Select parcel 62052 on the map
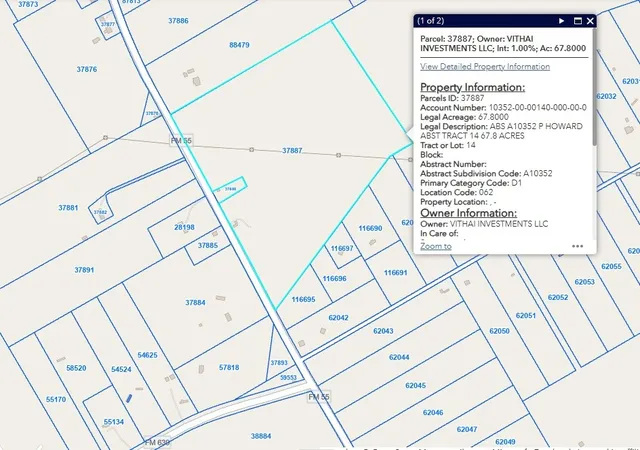The height and width of the screenshot is (450, 640). (x=558, y=298)
